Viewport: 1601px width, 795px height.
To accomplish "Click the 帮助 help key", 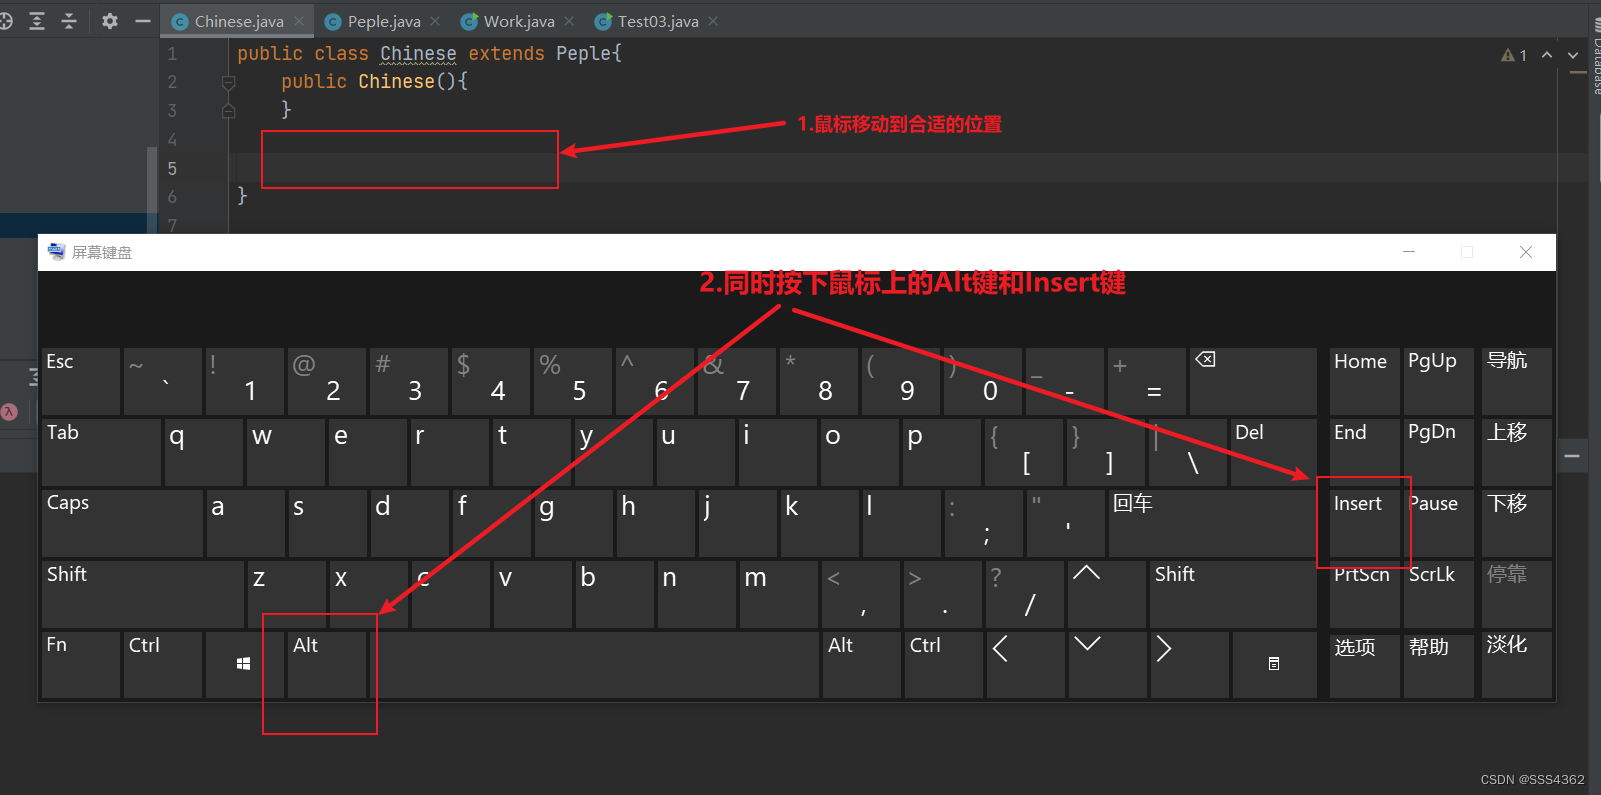I will point(1439,665).
